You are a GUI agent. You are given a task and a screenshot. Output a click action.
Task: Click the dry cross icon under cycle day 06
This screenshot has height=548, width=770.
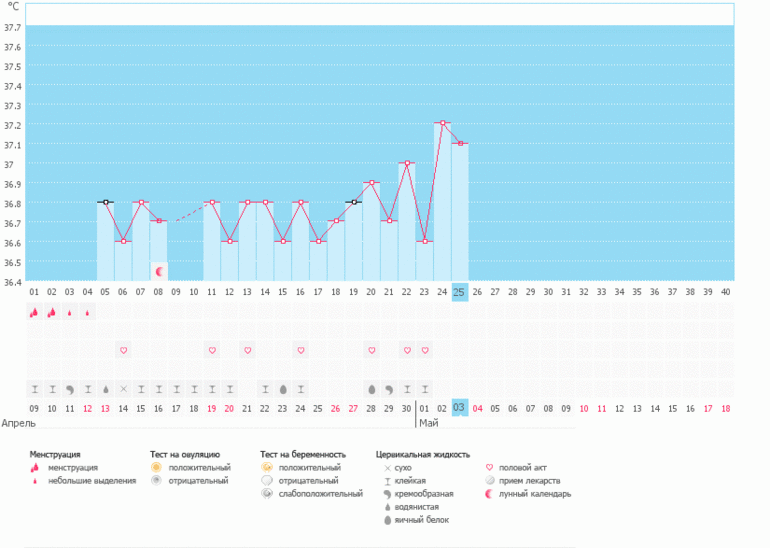[123, 389]
